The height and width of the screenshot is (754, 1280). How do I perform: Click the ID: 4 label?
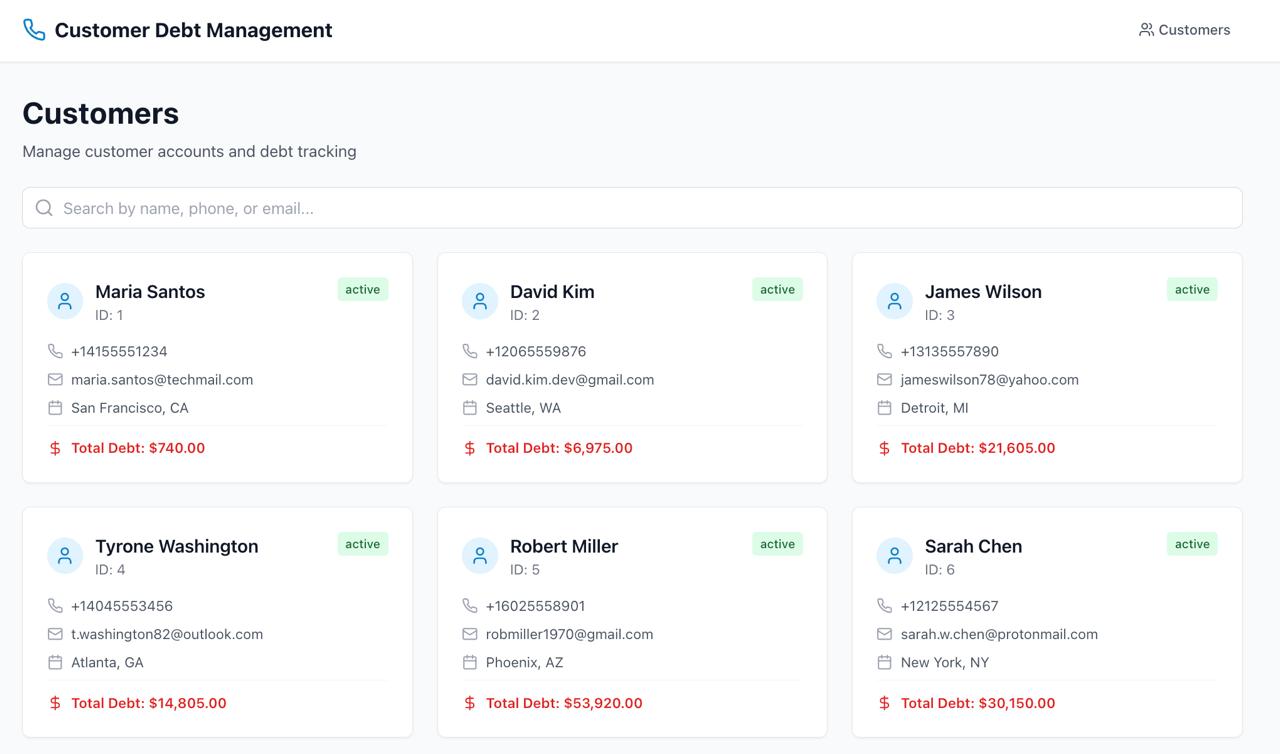point(110,570)
